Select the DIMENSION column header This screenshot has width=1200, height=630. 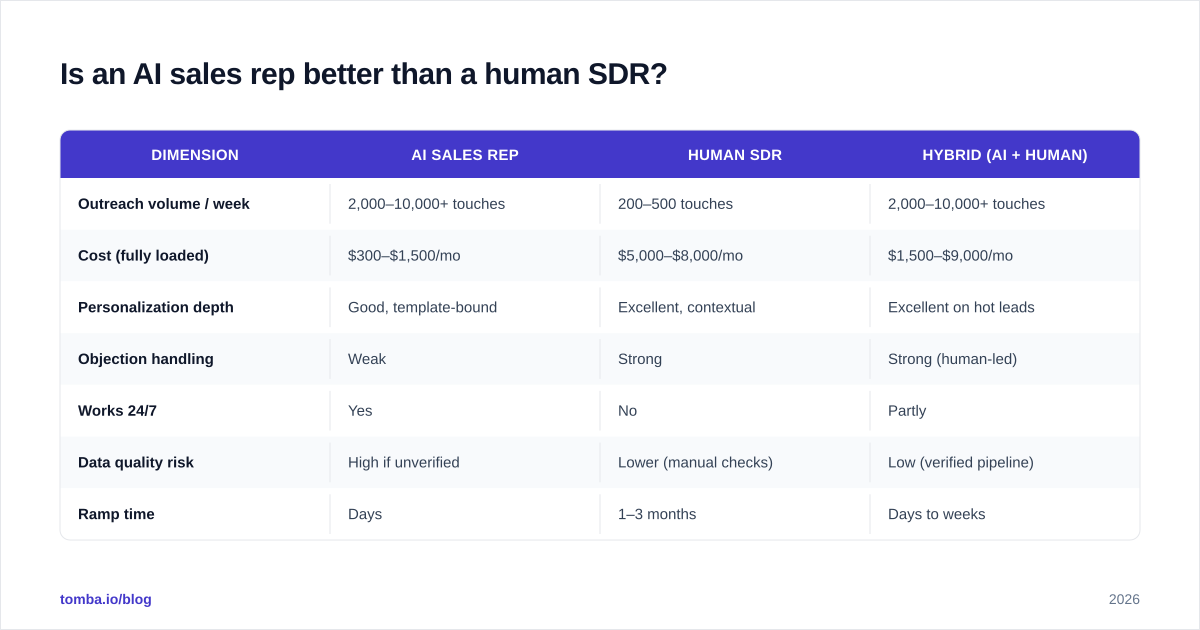point(195,155)
